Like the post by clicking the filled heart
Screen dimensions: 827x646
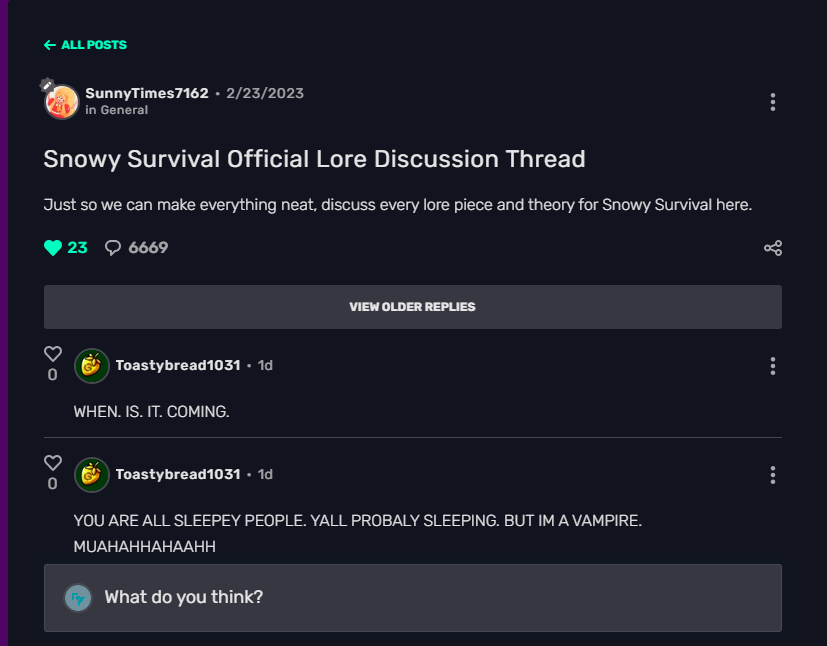pyautogui.click(x=51, y=246)
